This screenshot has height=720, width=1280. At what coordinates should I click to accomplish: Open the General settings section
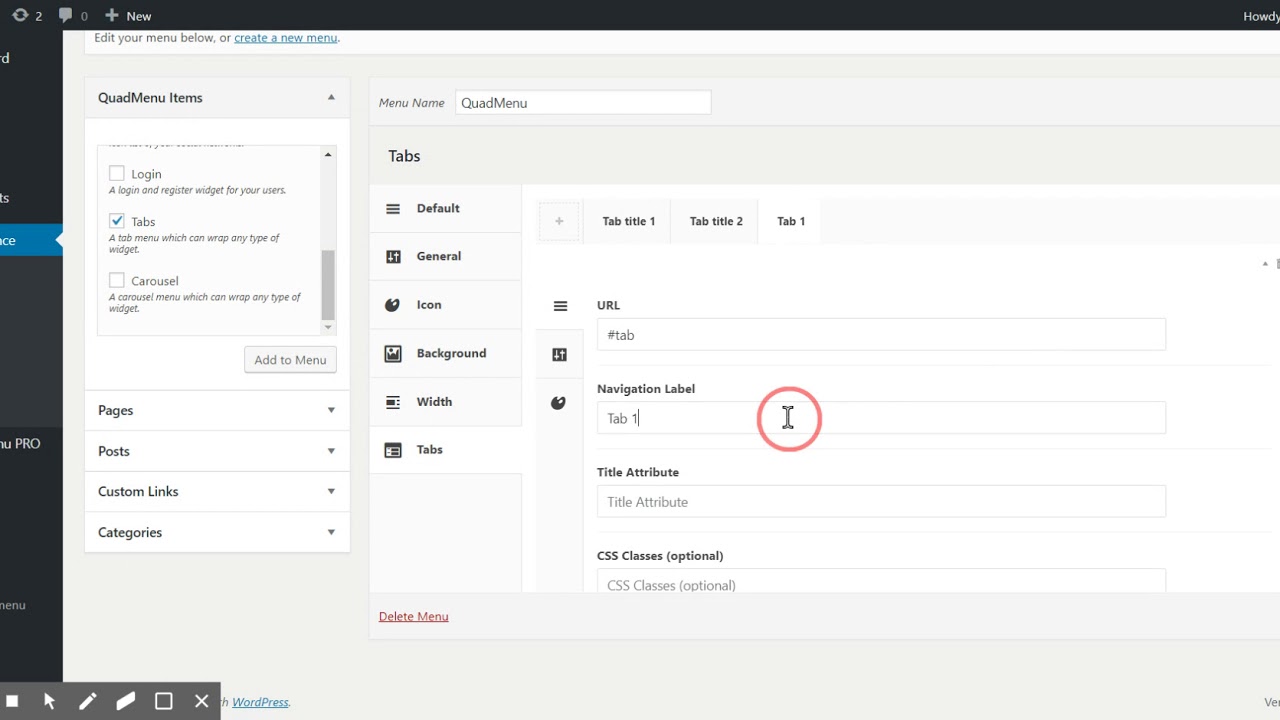[x=445, y=256]
